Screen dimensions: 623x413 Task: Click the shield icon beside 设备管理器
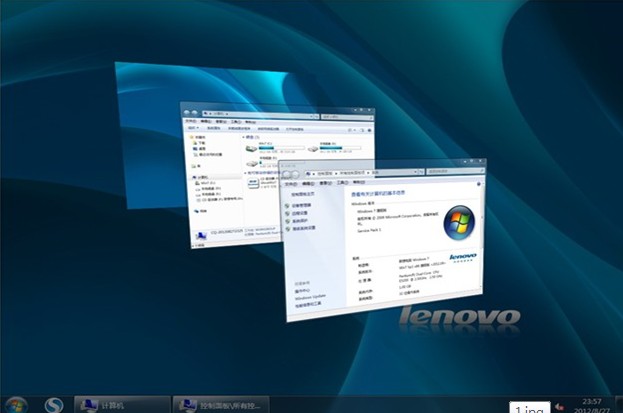click(x=287, y=206)
